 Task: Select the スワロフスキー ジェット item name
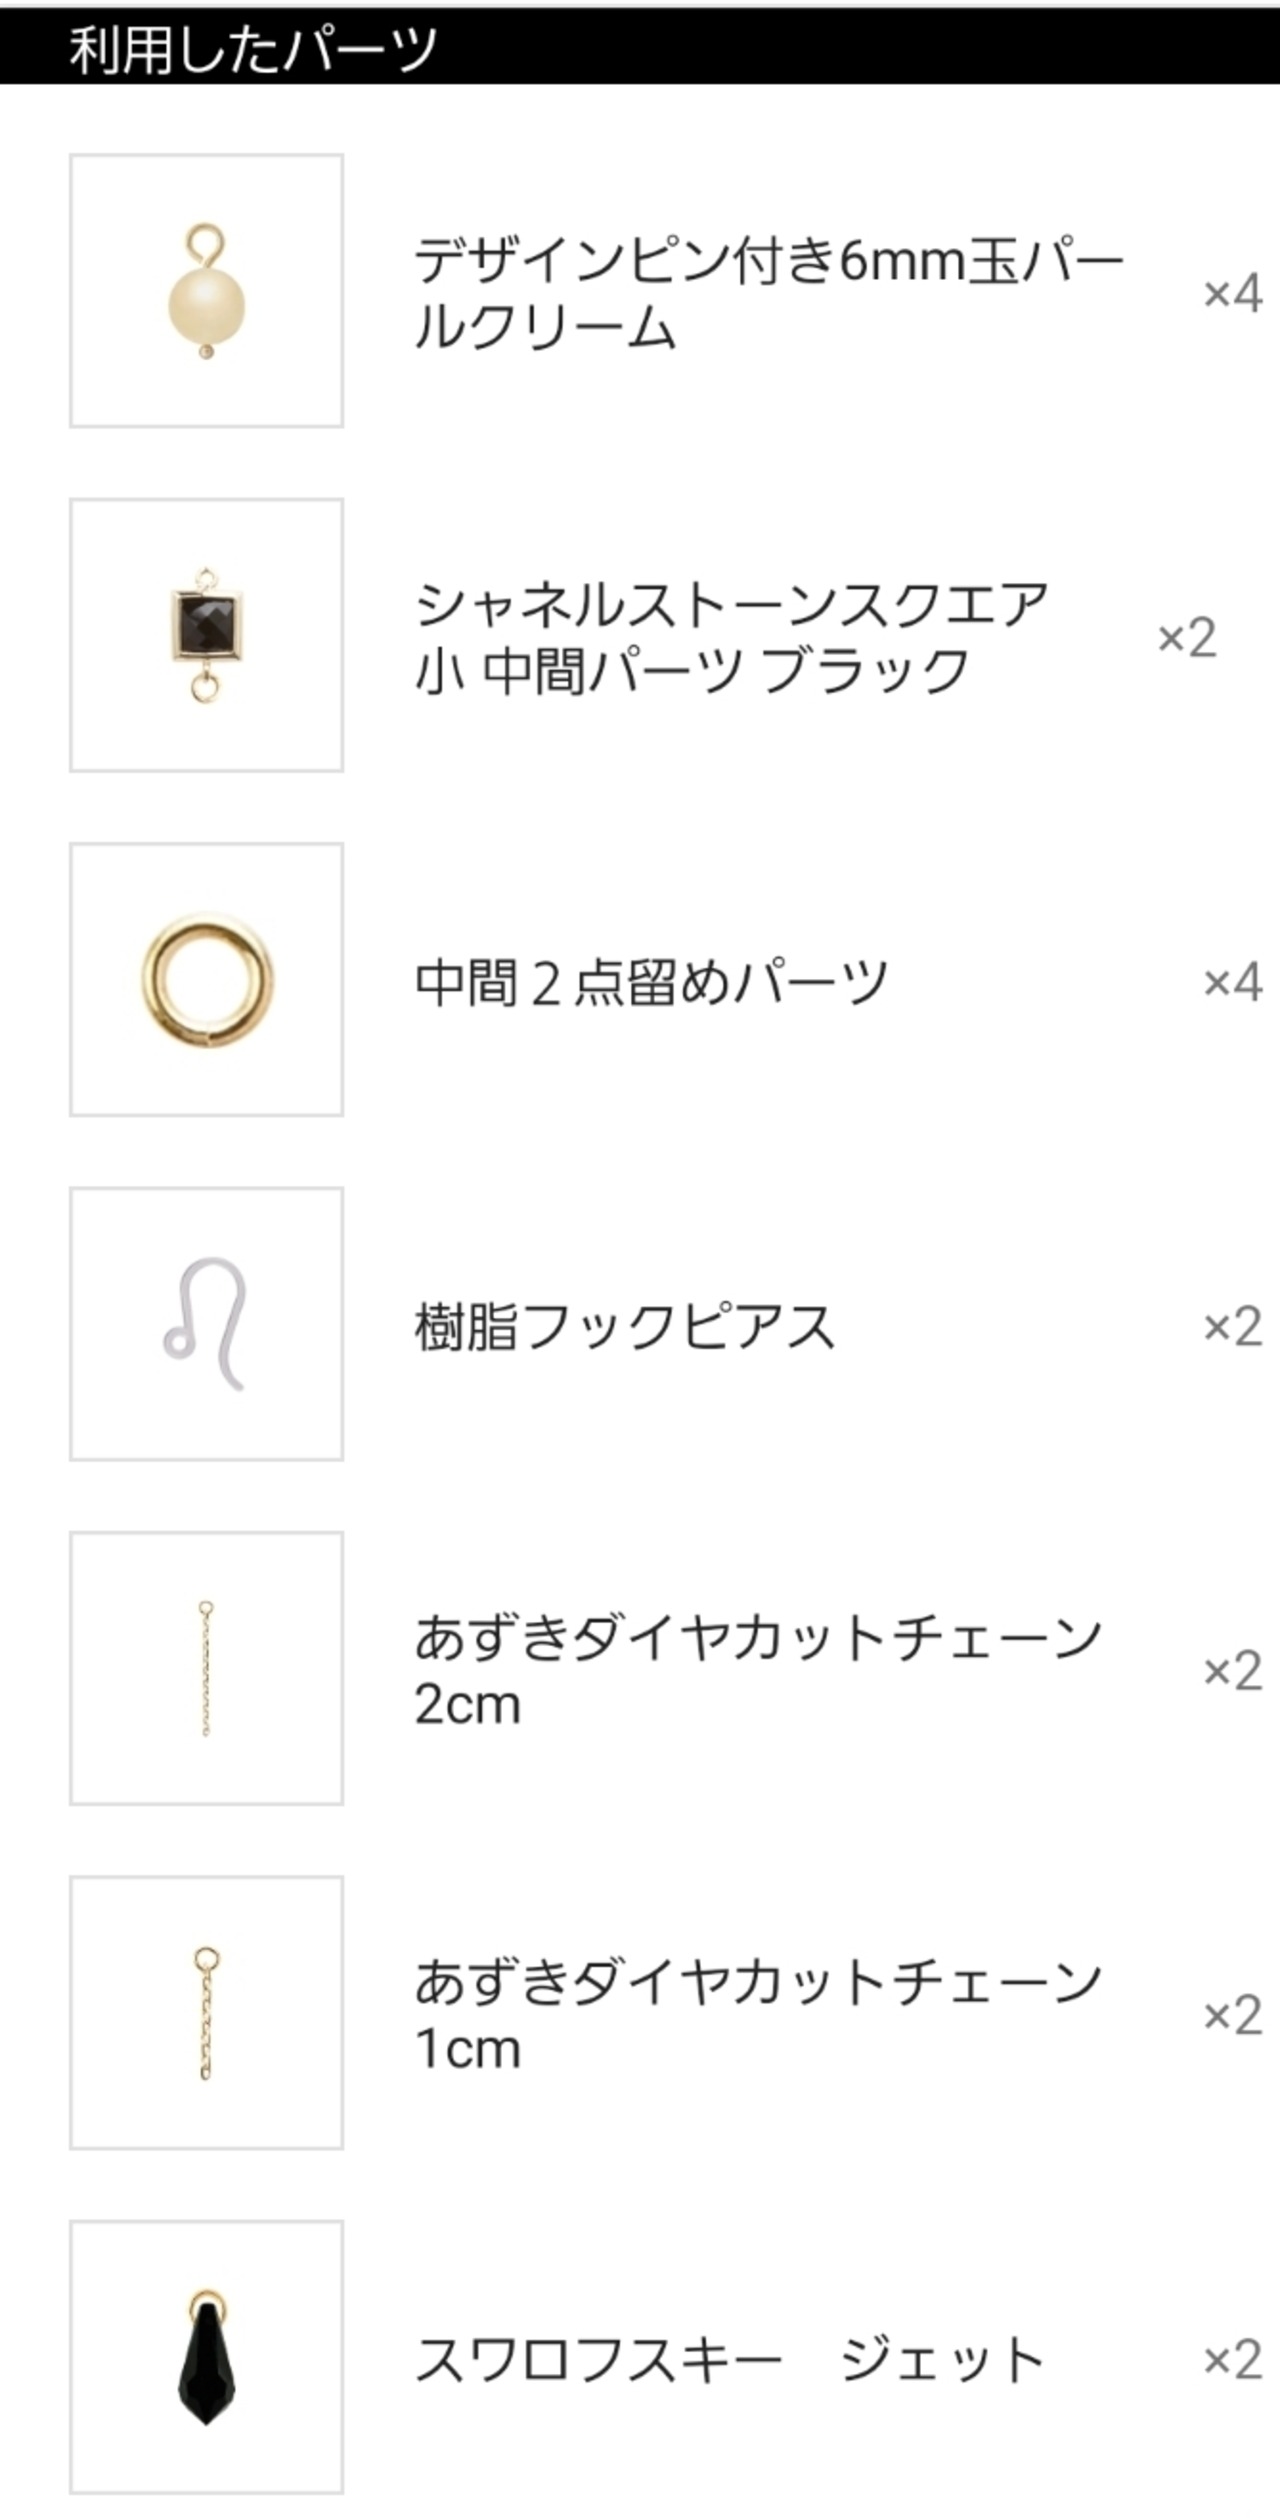729,2360
